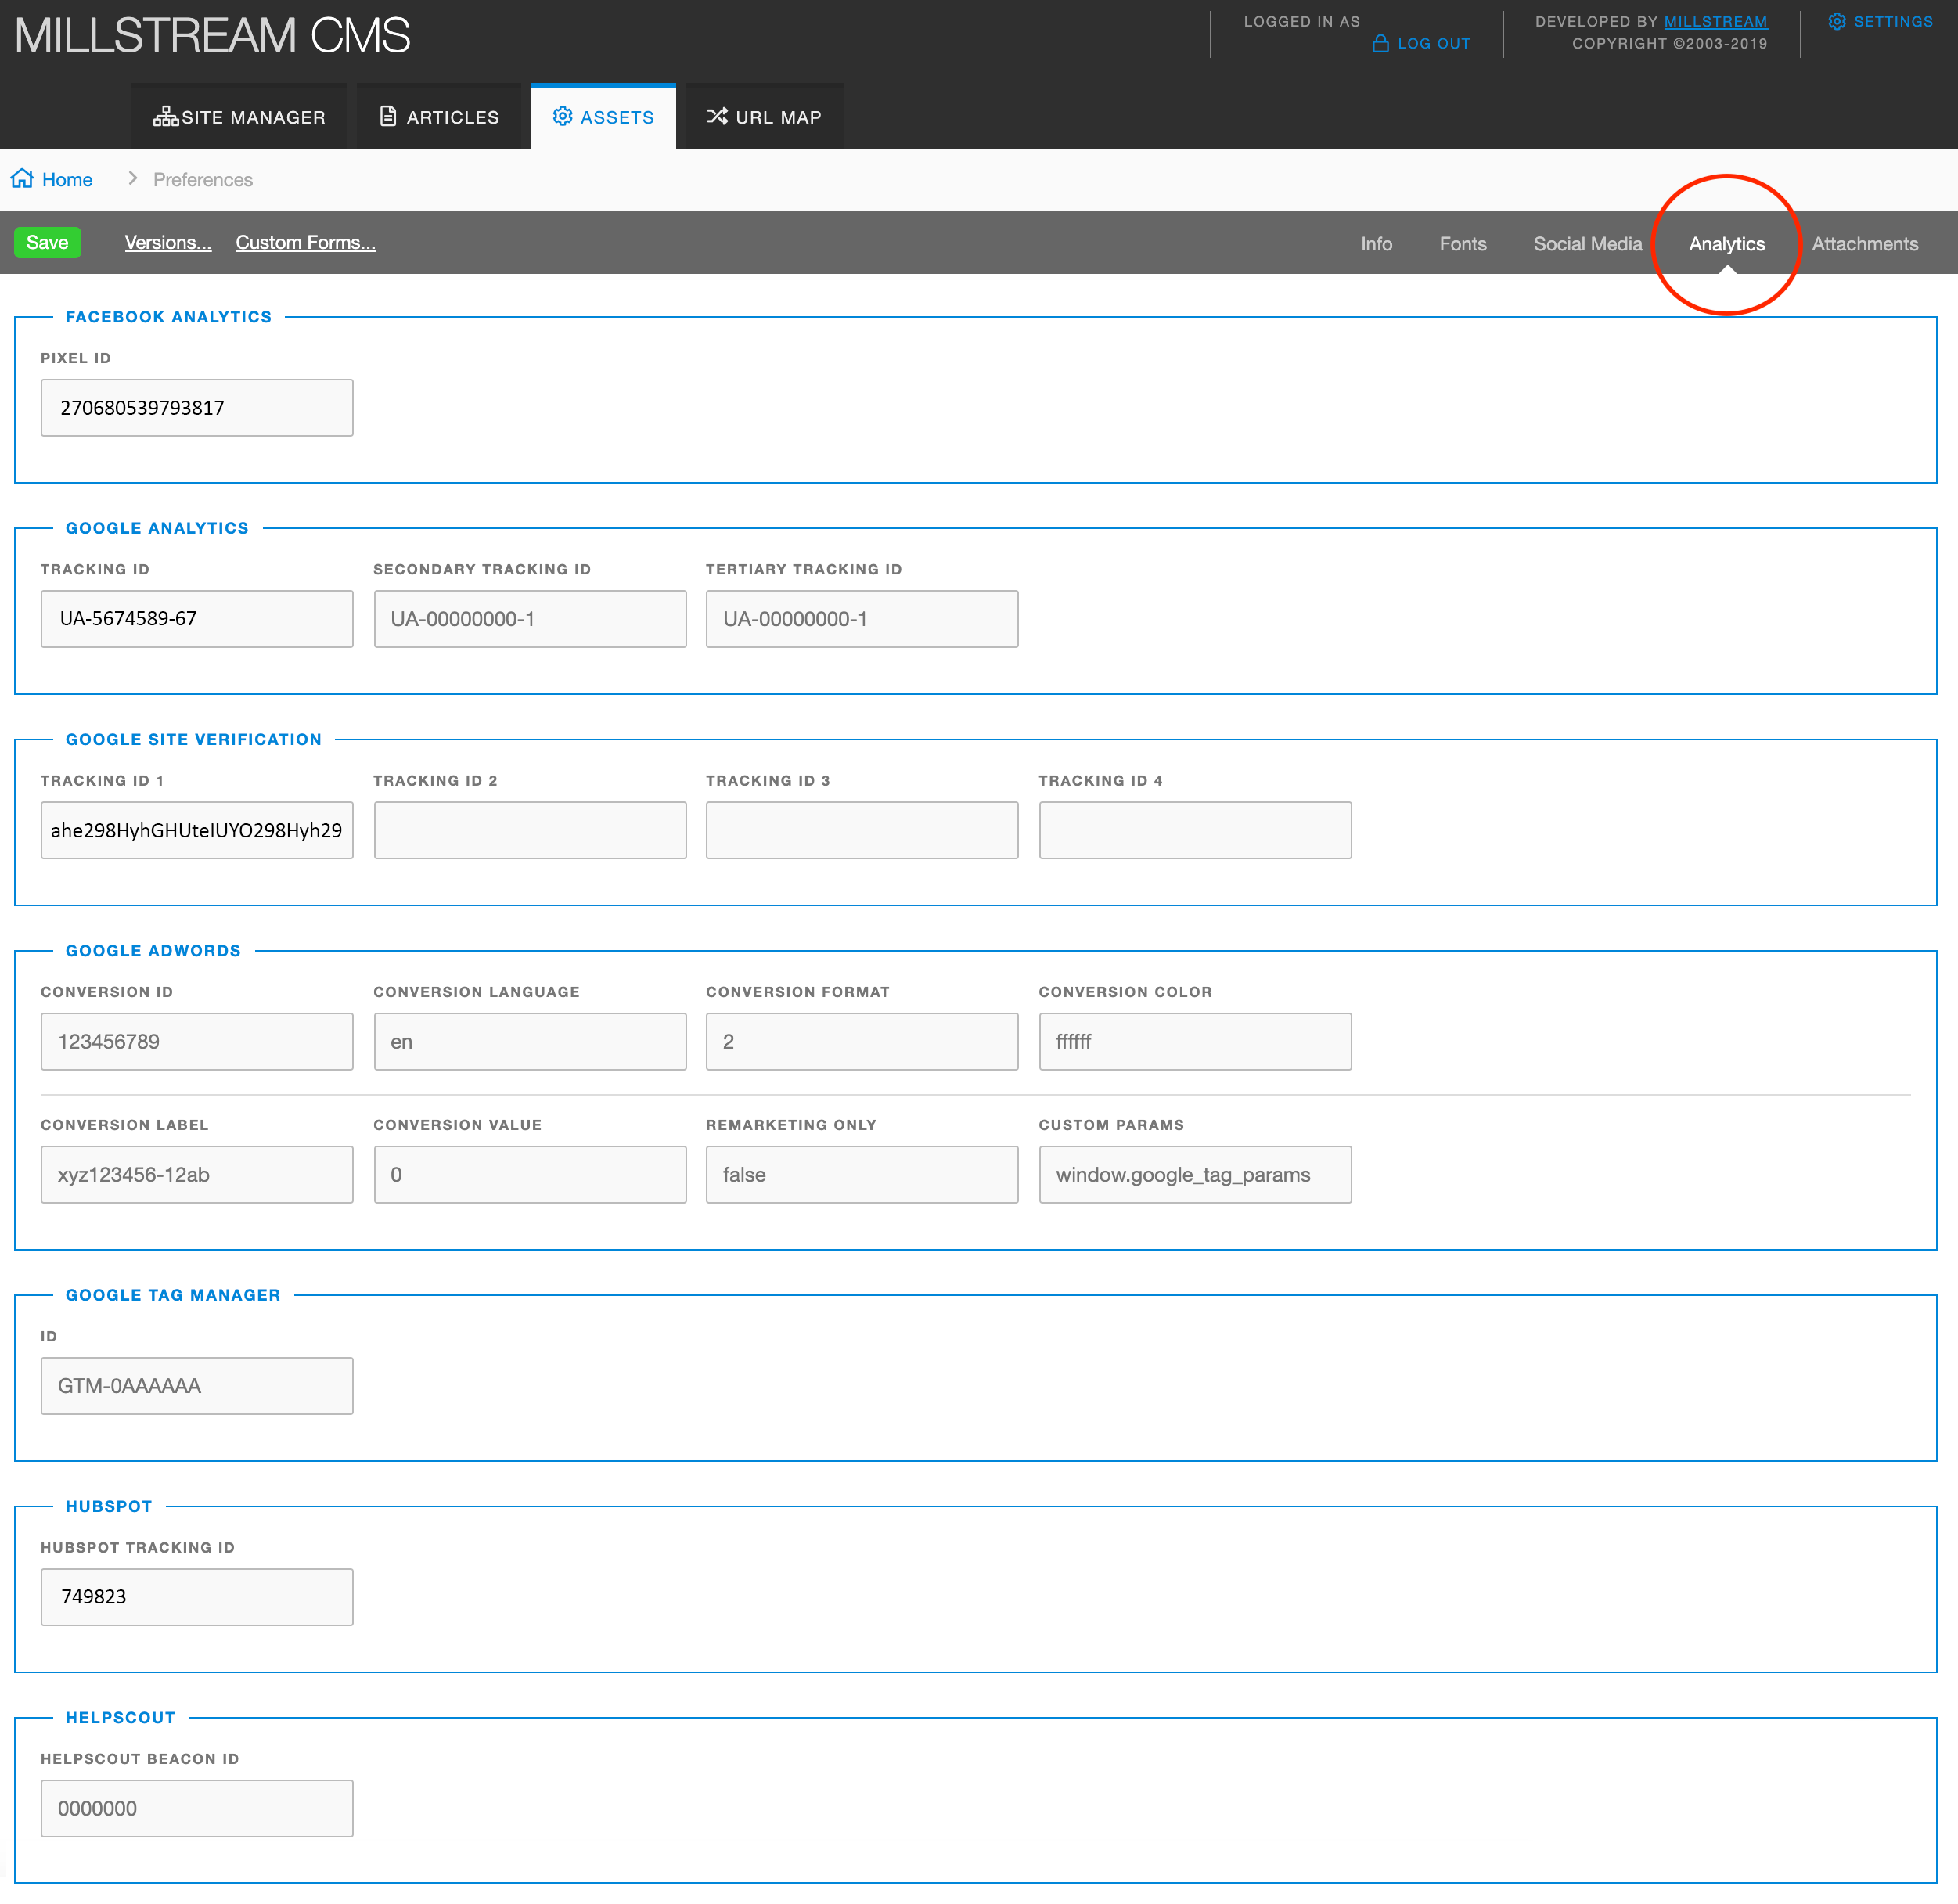
Task: Click the Facebook Pixel ID field
Action: 197,408
